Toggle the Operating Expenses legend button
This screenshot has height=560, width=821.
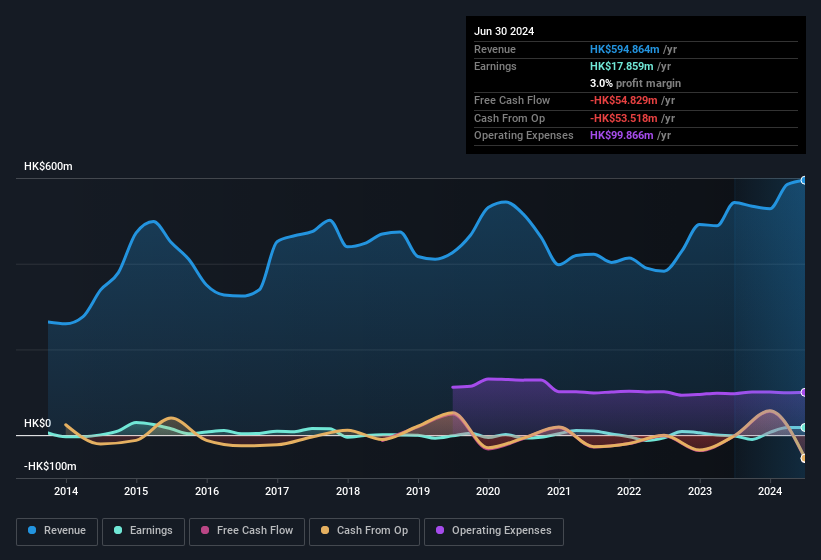[x=494, y=531]
